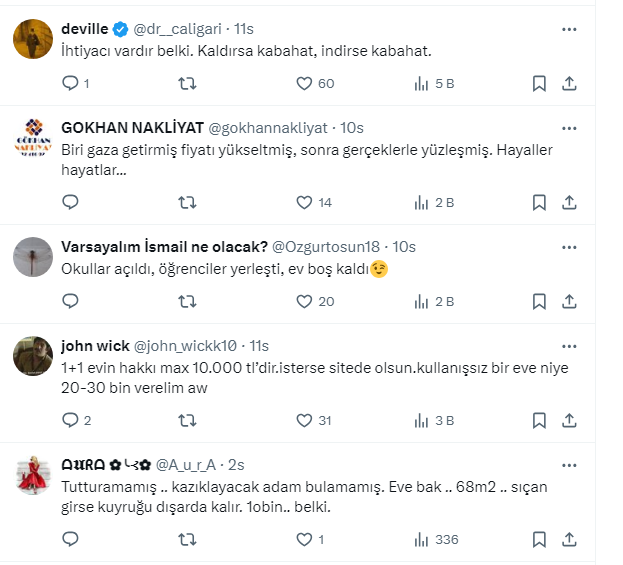This screenshot has width=623, height=565.
Task: Reply to deville's tweet
Action: [70, 84]
